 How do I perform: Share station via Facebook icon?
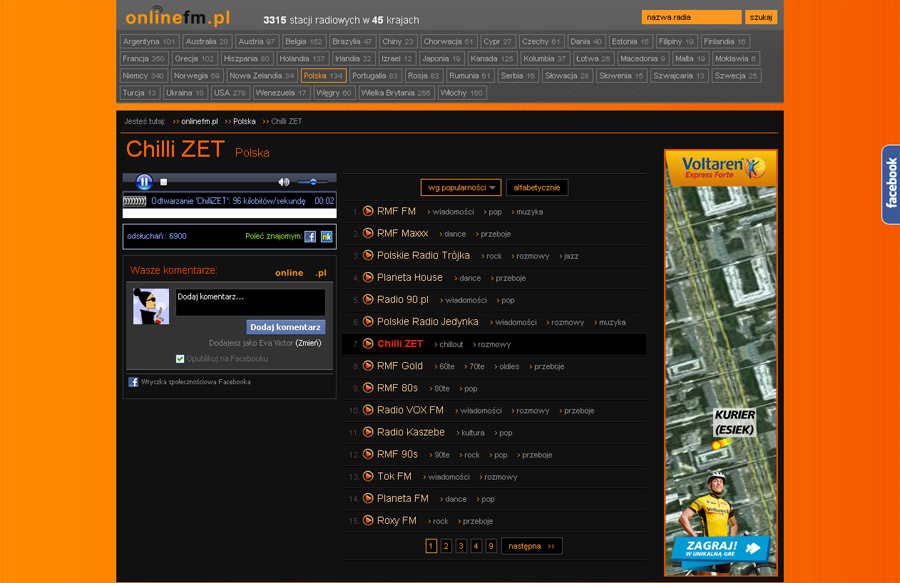pos(310,236)
